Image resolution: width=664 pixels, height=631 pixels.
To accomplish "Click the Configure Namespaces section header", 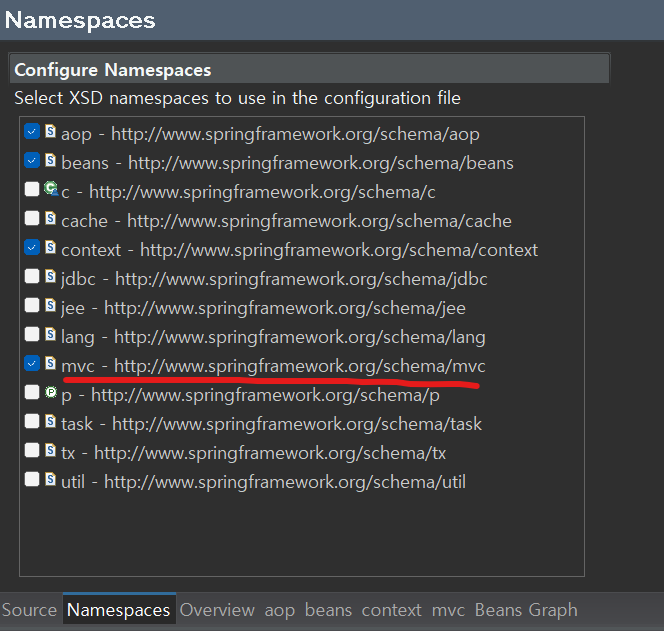I will click(x=310, y=69).
